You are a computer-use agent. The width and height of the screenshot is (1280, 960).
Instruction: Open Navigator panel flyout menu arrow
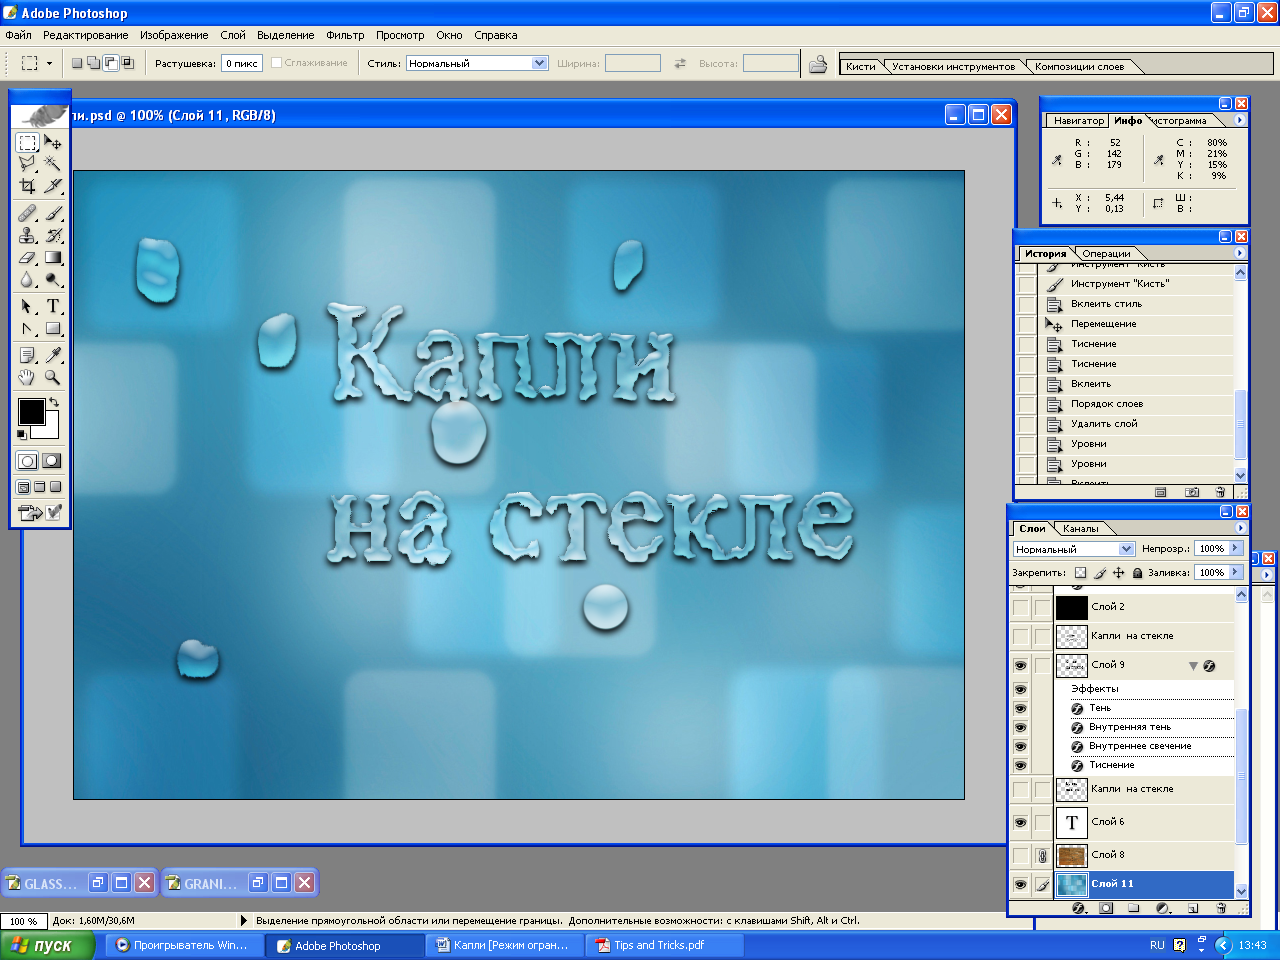(x=1240, y=120)
